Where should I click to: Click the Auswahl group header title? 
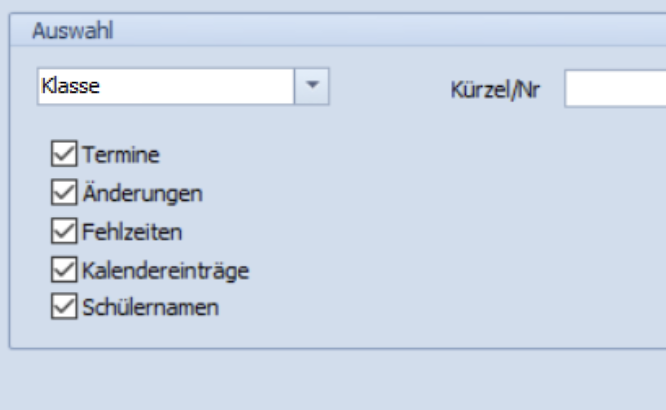tap(73, 31)
